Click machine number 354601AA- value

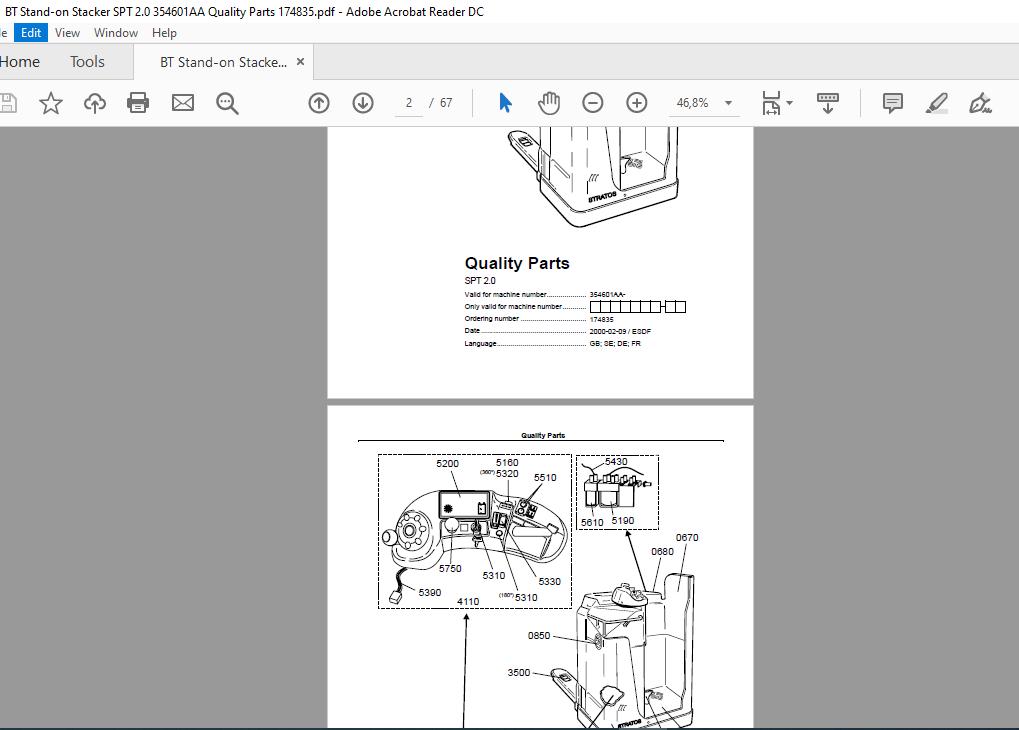click(607, 294)
